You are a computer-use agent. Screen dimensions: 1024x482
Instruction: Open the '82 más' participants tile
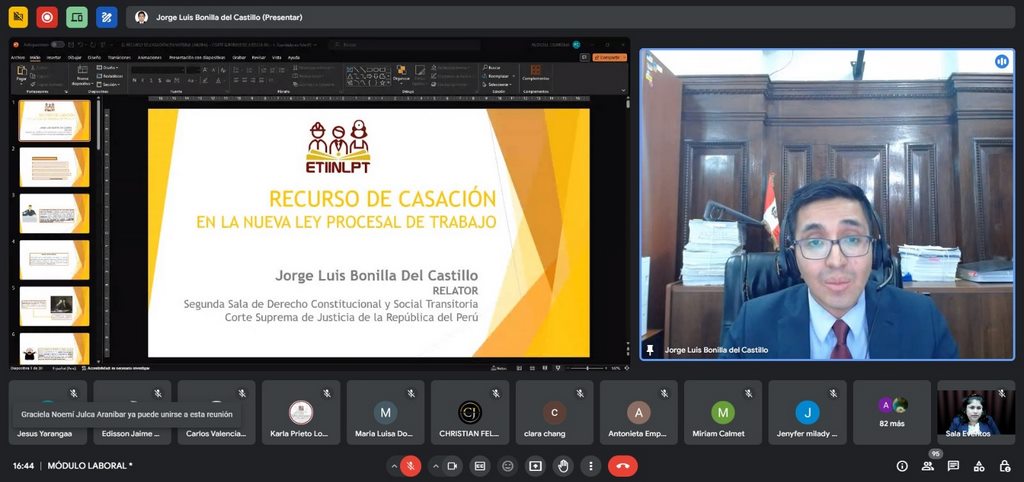point(892,412)
